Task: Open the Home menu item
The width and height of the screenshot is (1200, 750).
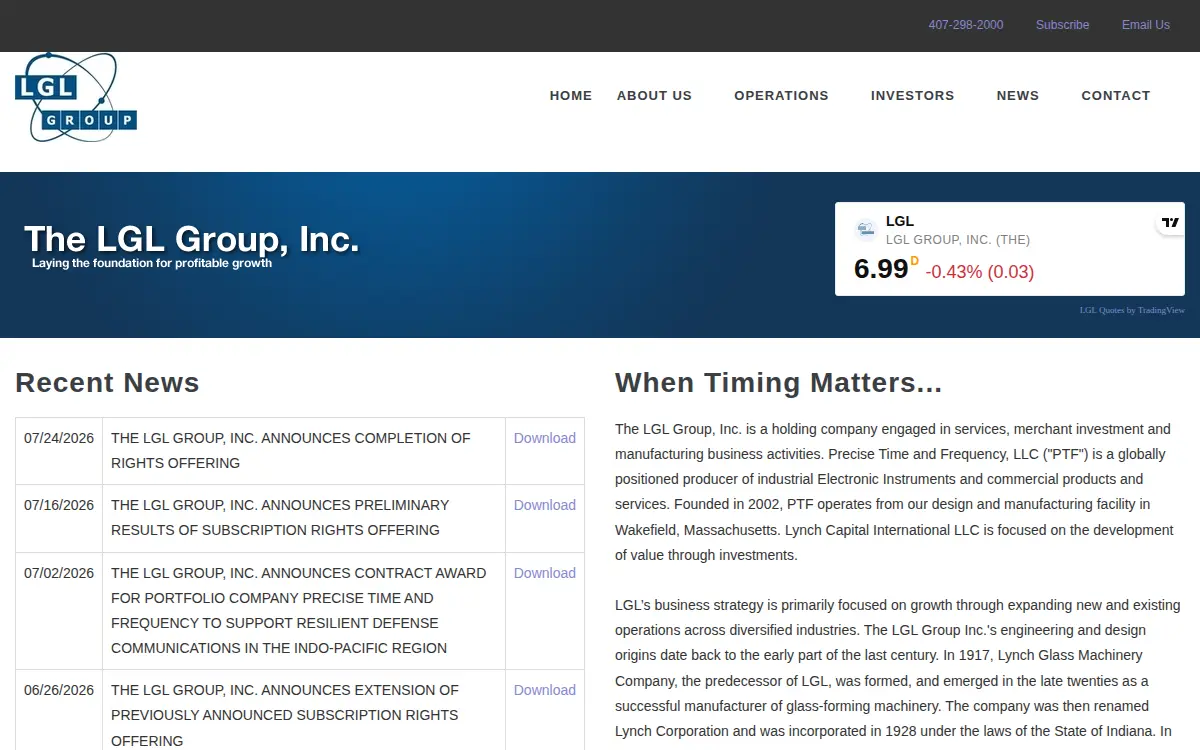Action: click(x=571, y=96)
